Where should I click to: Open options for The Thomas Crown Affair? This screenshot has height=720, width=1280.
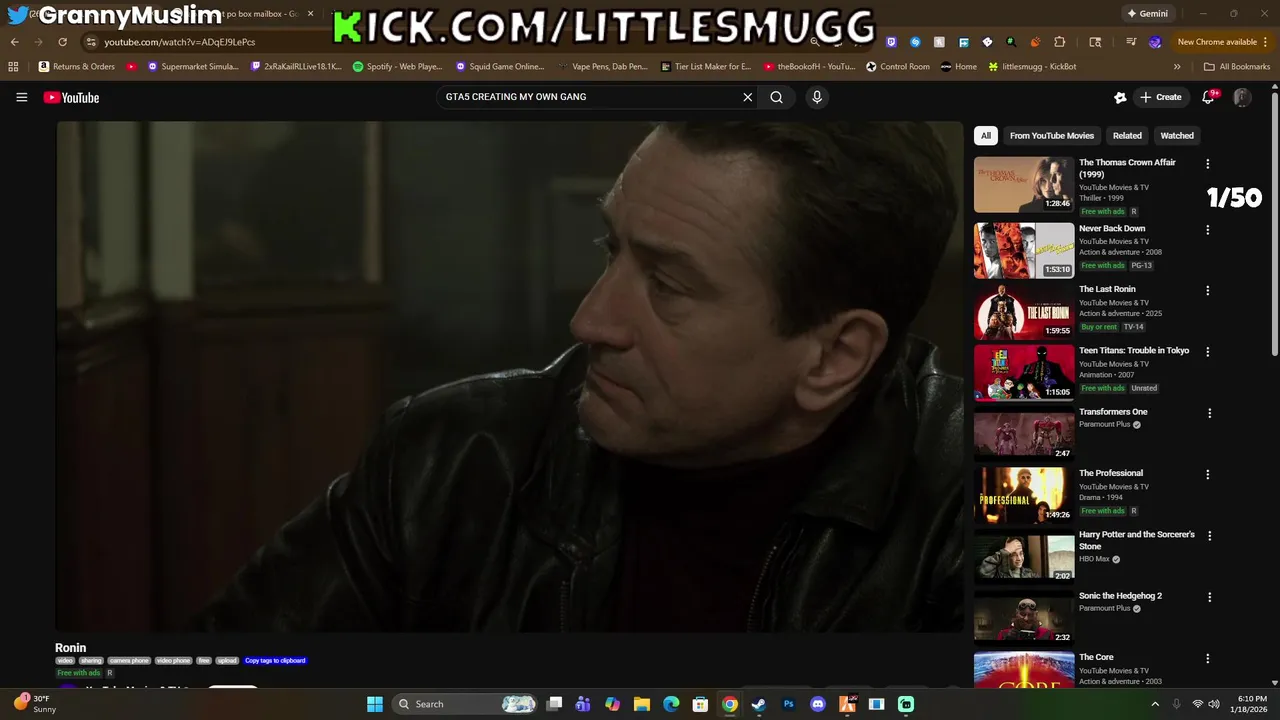pos(1207,164)
